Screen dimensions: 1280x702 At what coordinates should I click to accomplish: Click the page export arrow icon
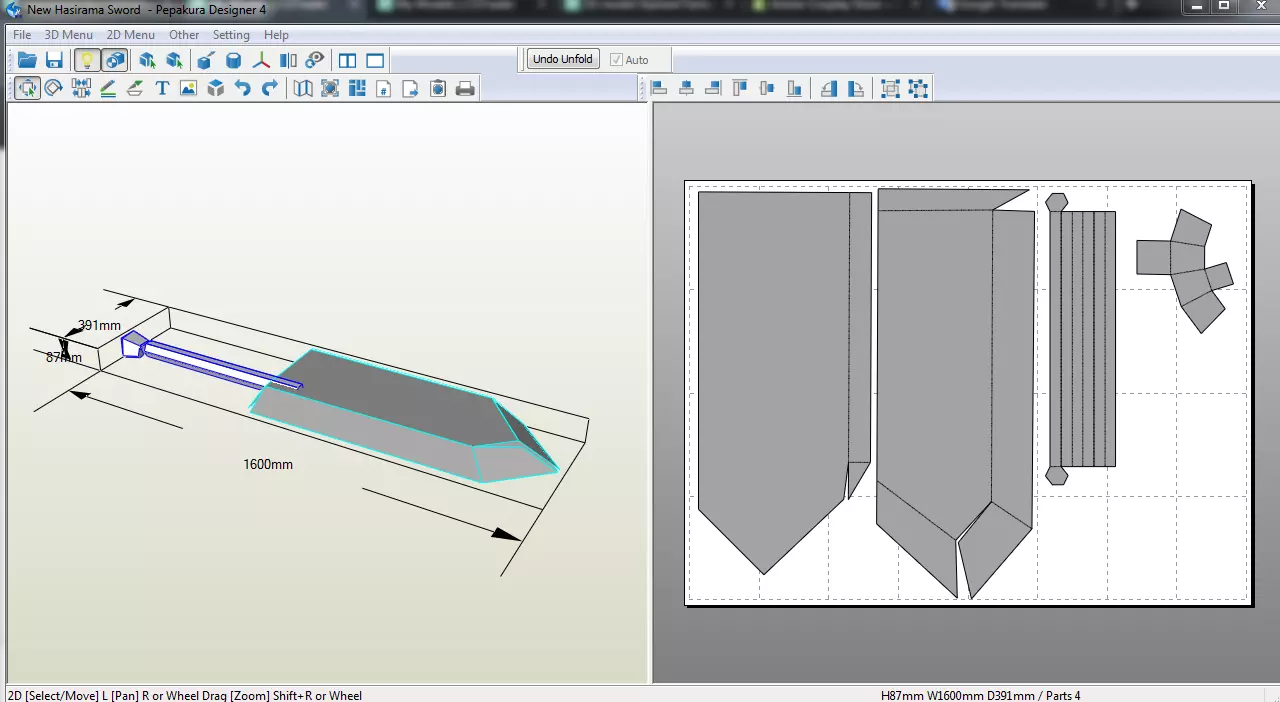410,88
